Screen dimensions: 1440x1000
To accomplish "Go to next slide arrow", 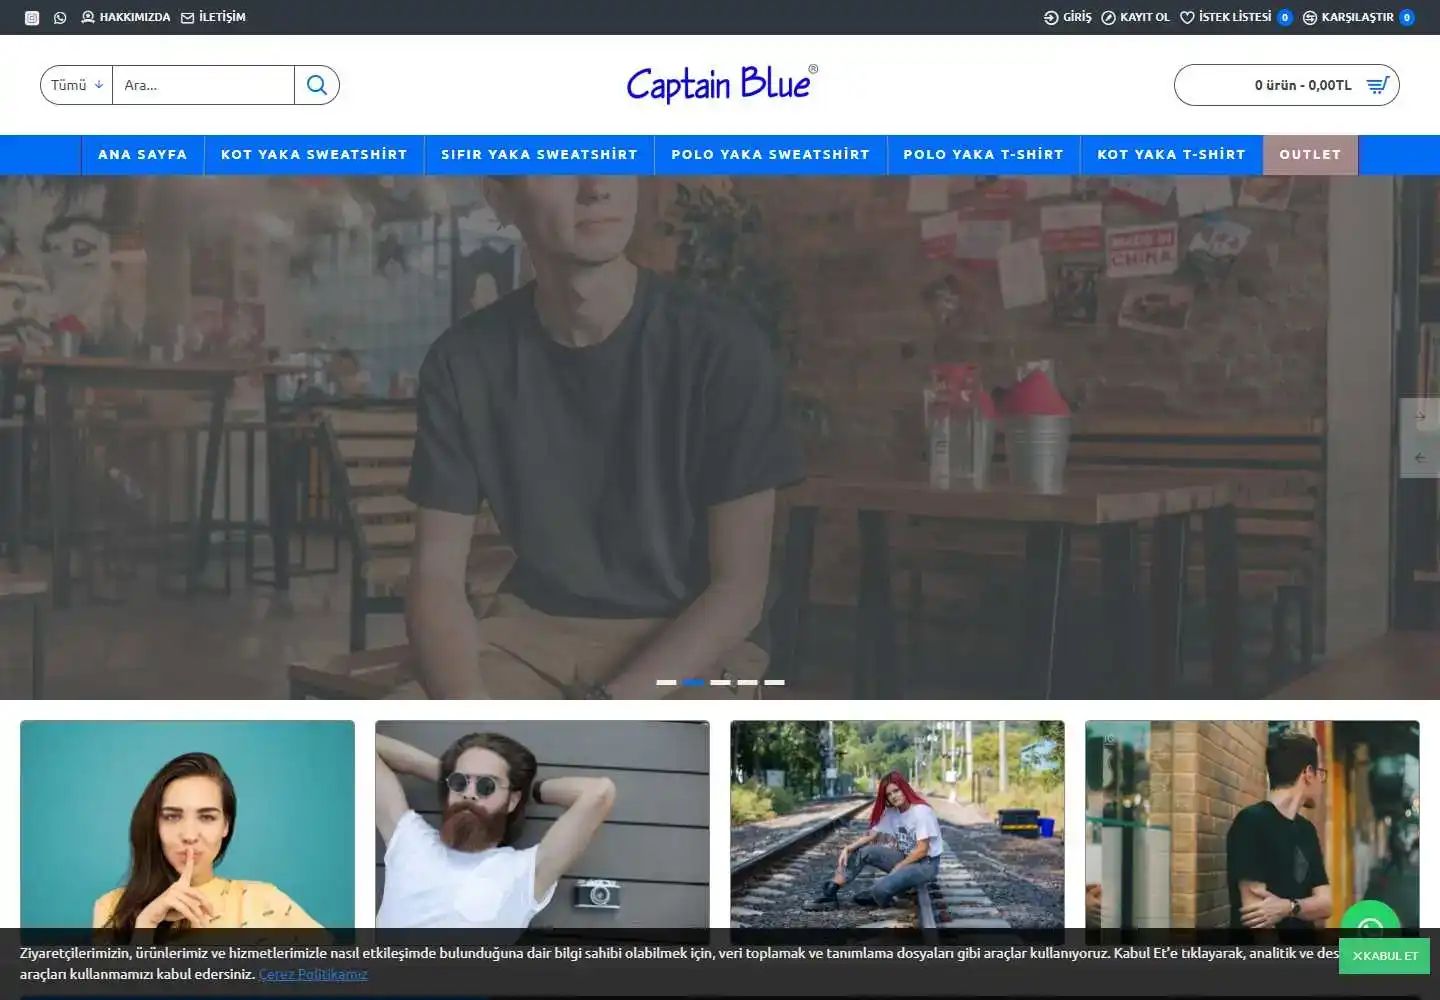I will [x=1420, y=416].
